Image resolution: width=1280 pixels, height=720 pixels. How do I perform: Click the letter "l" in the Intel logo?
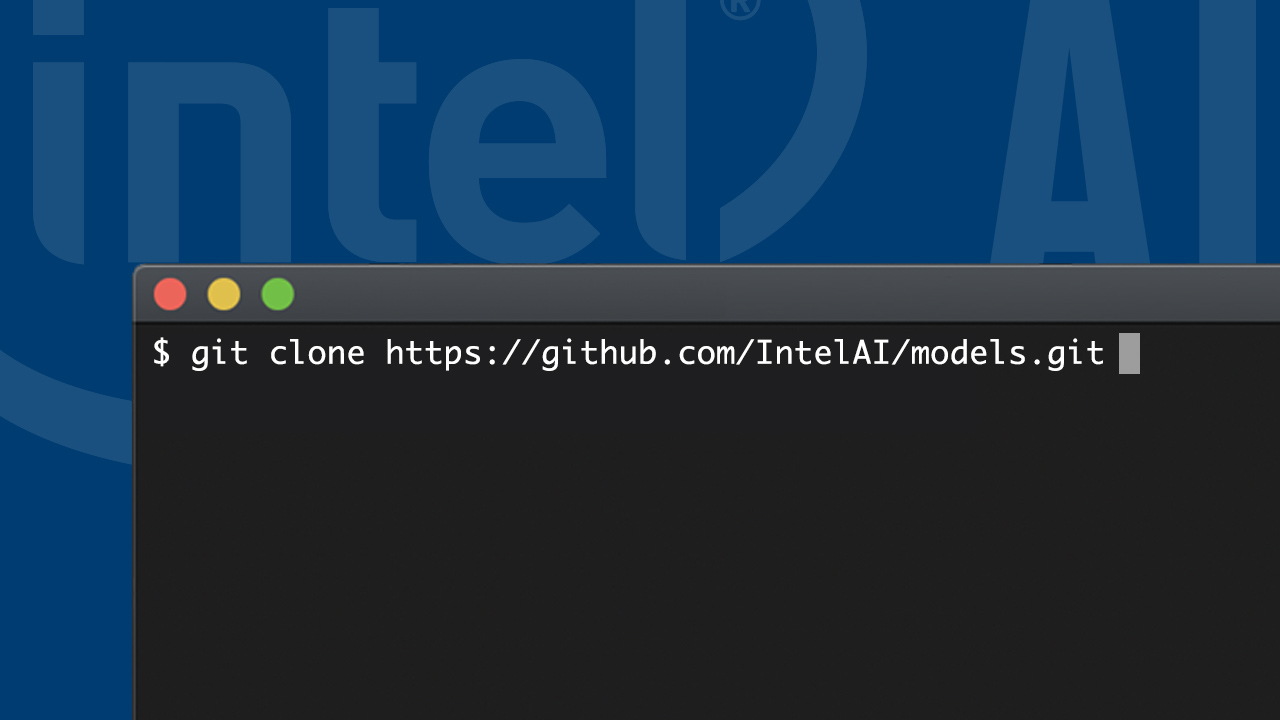click(x=661, y=120)
